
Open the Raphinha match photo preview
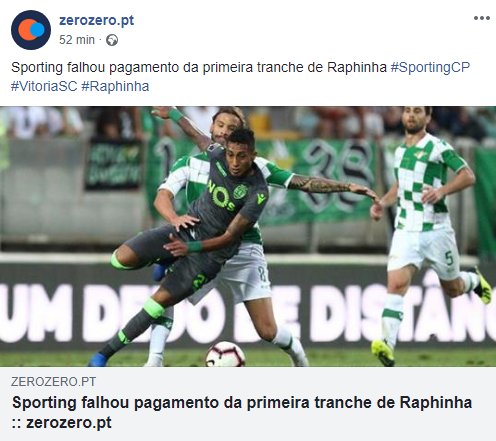(248, 236)
